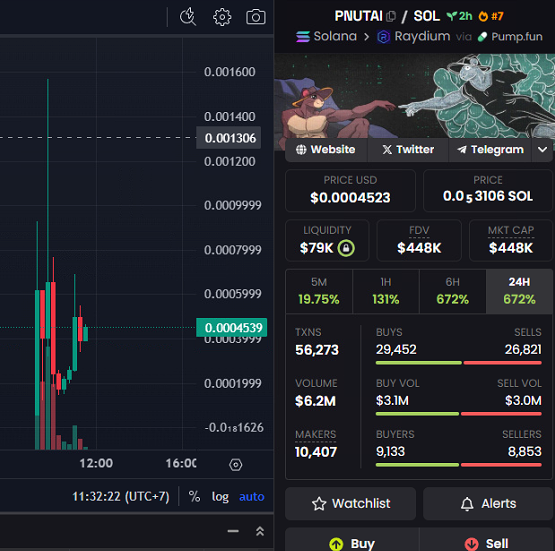Click the buyers versus sellers ratio bar
The width and height of the screenshot is (555, 551).
coord(458,465)
